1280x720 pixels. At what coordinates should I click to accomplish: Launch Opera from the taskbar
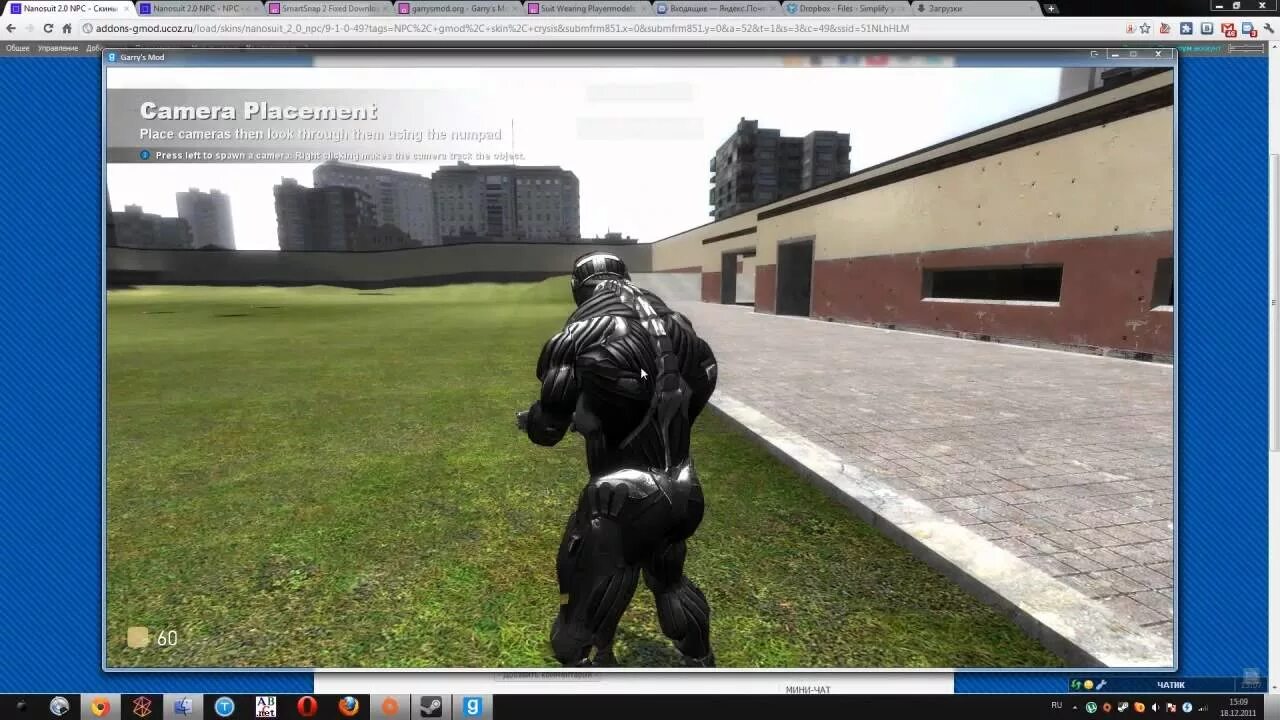[307, 707]
